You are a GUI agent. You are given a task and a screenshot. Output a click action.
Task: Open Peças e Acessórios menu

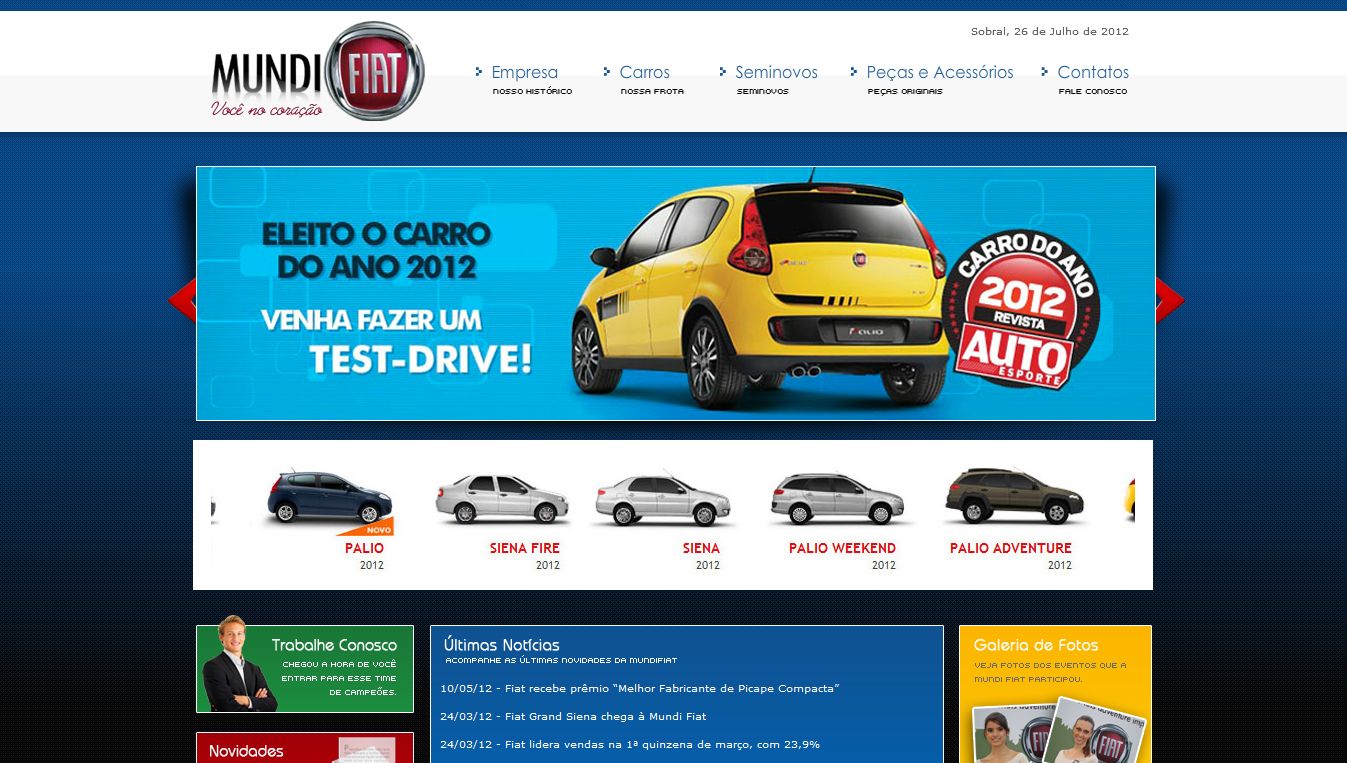(940, 72)
